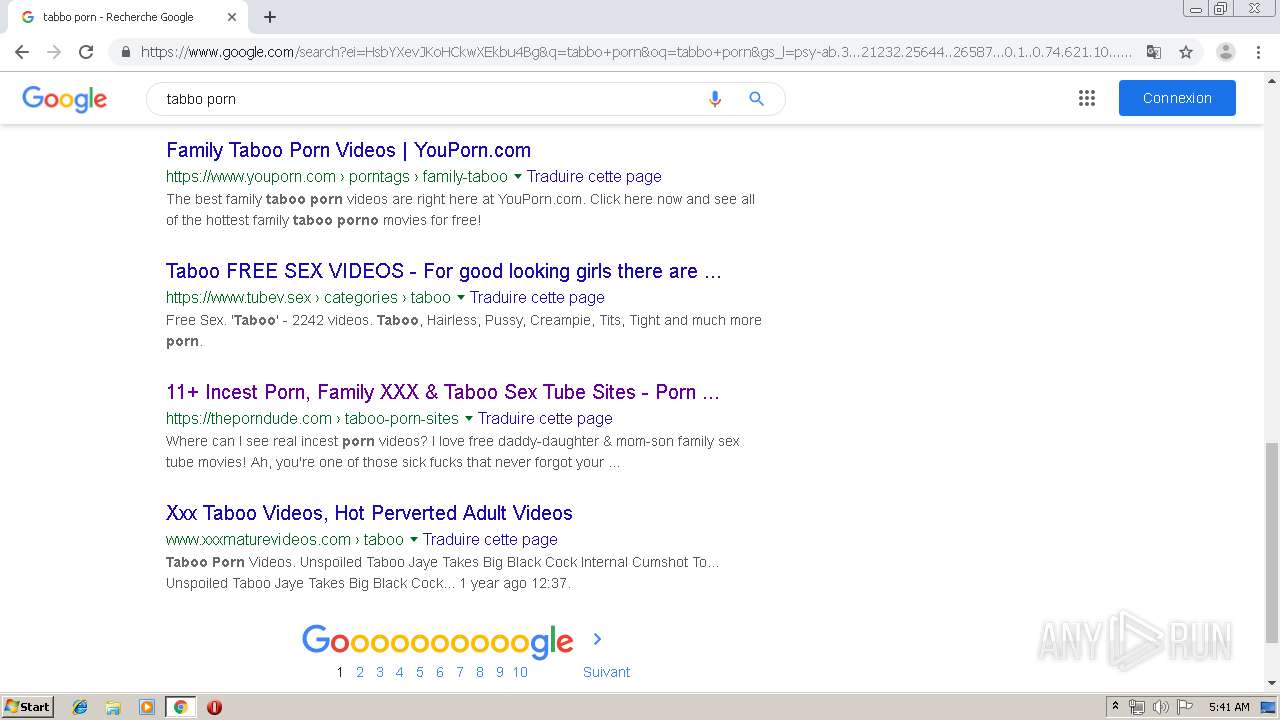
Task: Translate the tubev.sex result page
Action: coord(537,297)
